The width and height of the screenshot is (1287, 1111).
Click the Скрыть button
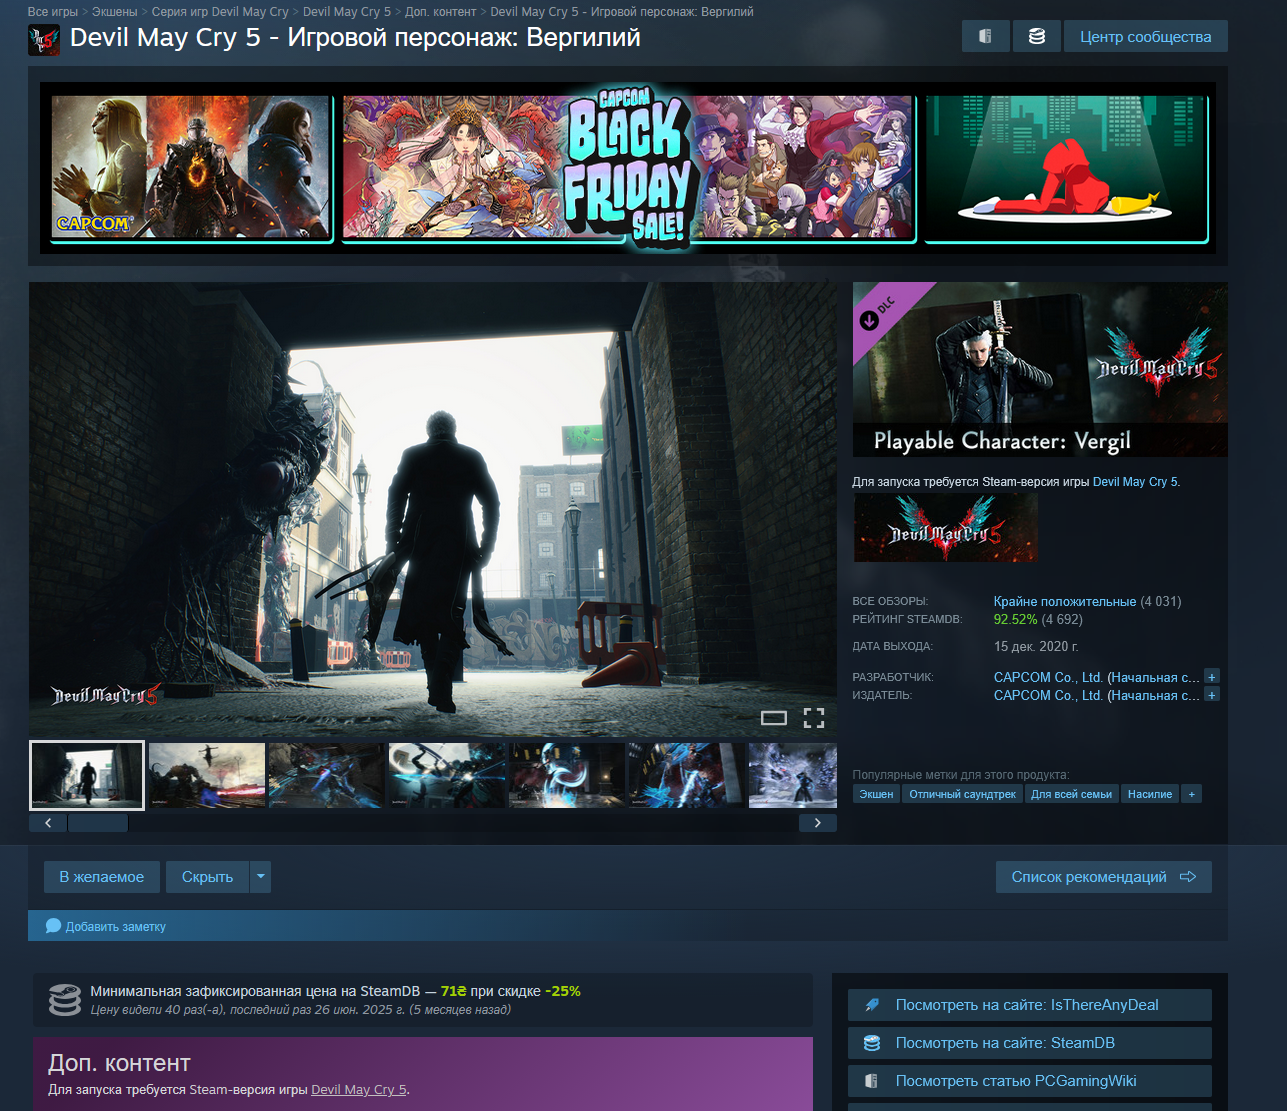208,877
